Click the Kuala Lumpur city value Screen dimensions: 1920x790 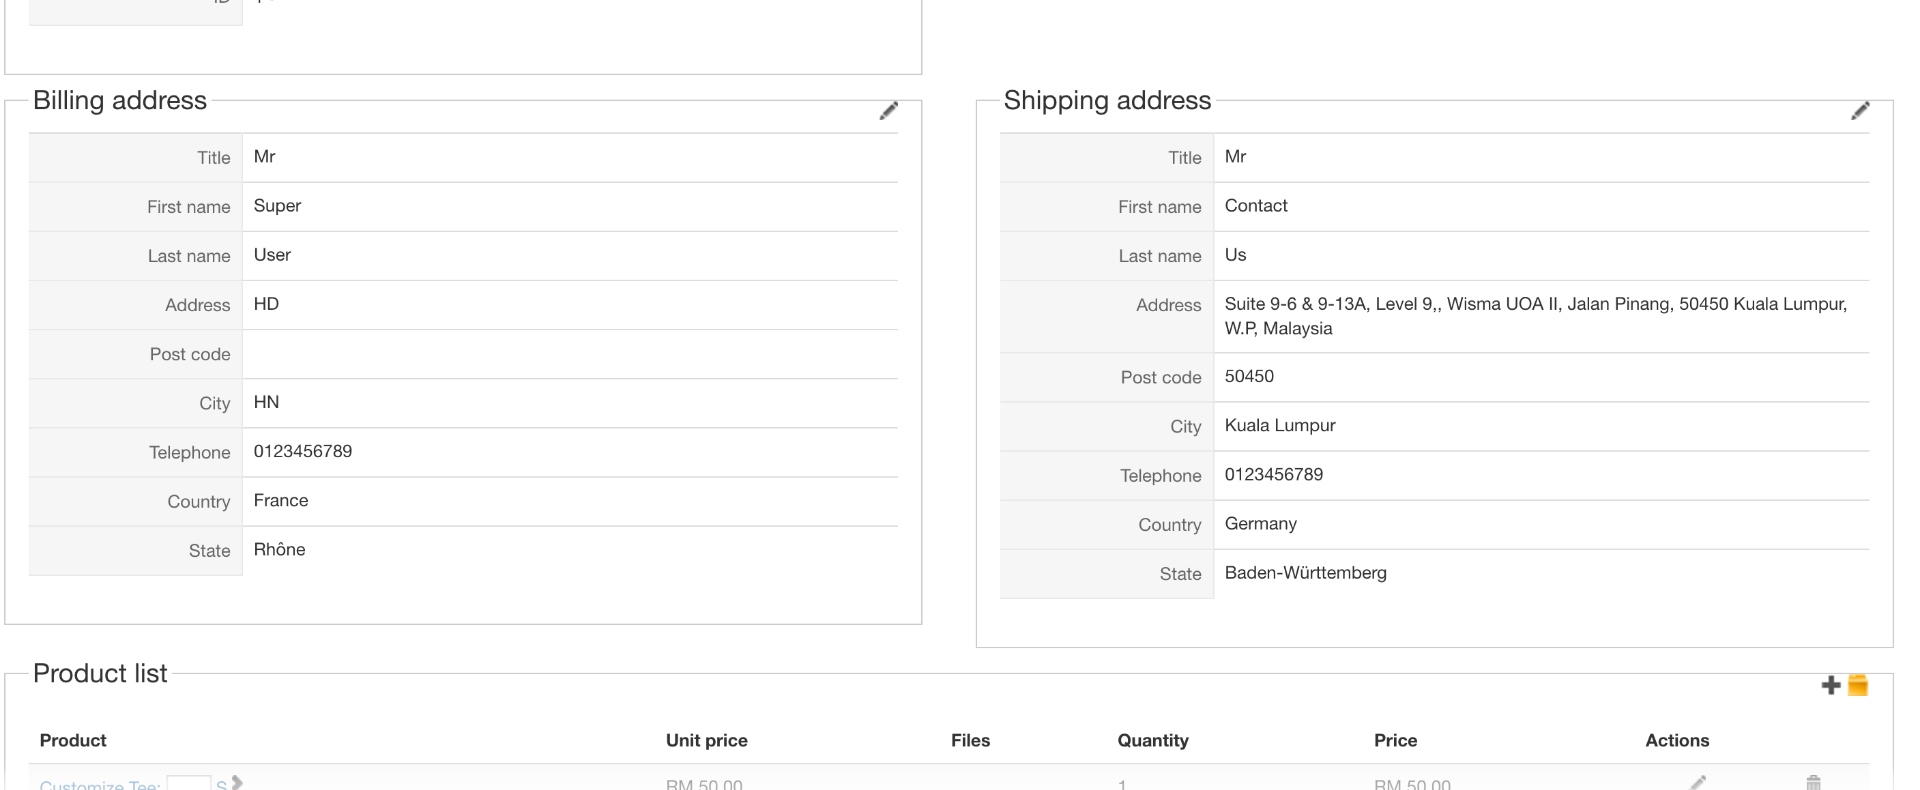(x=1280, y=425)
